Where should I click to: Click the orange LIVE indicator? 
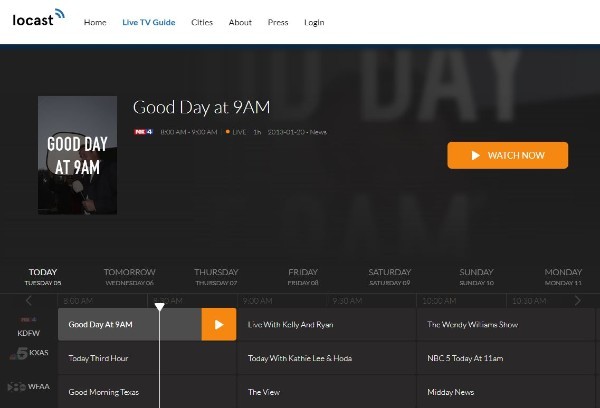coord(236,132)
